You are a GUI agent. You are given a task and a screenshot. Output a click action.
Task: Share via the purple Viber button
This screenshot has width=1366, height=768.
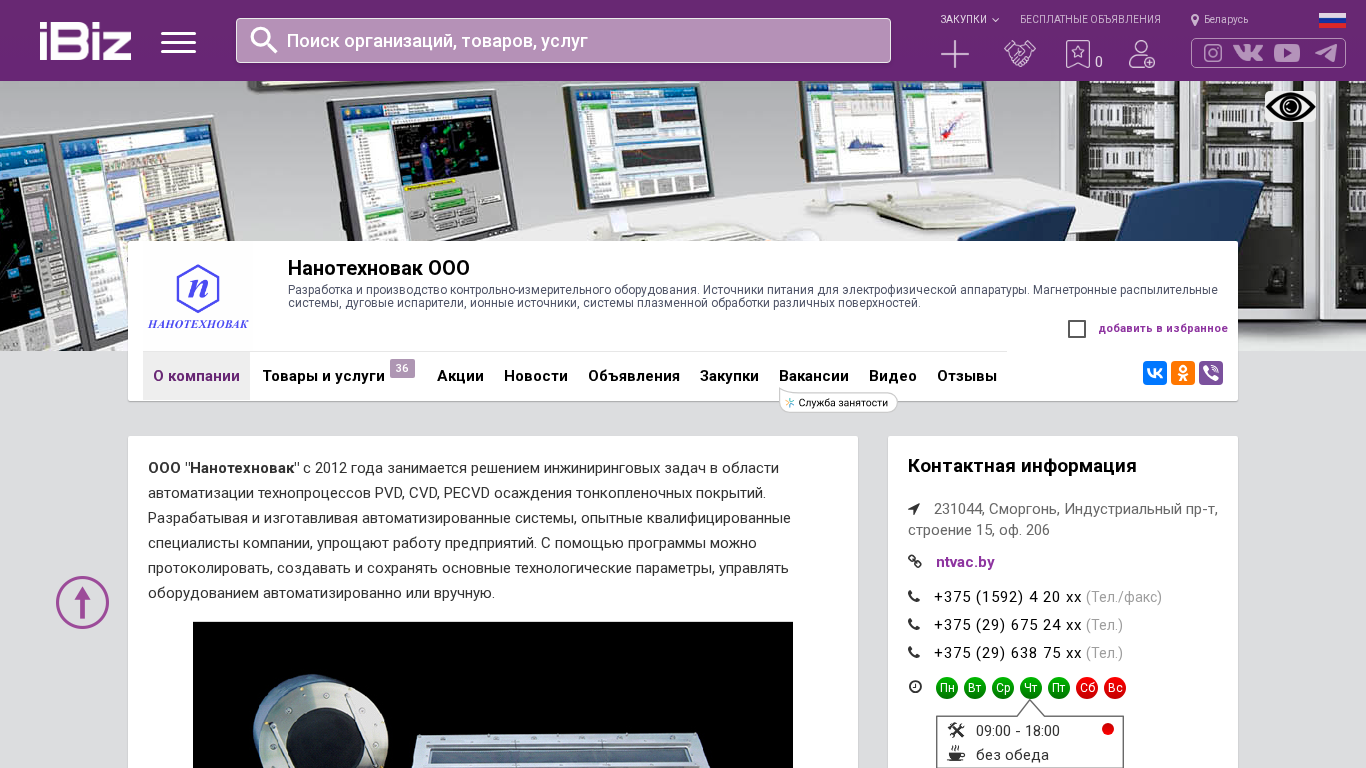(x=1211, y=373)
